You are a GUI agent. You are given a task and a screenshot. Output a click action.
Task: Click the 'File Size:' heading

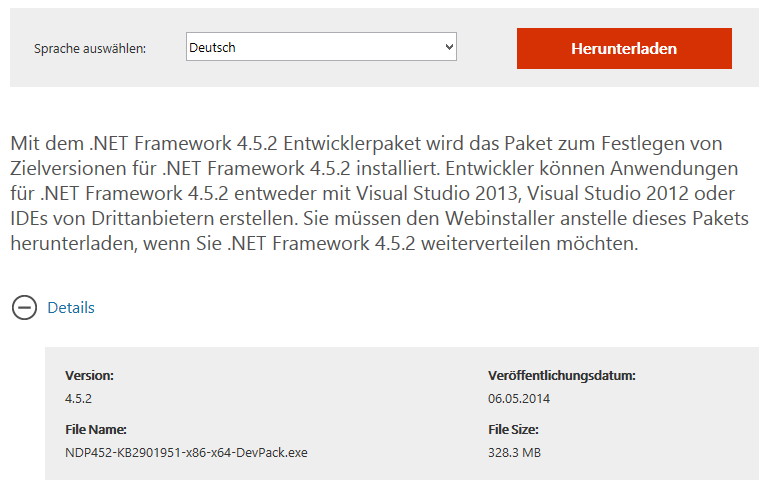click(513, 430)
